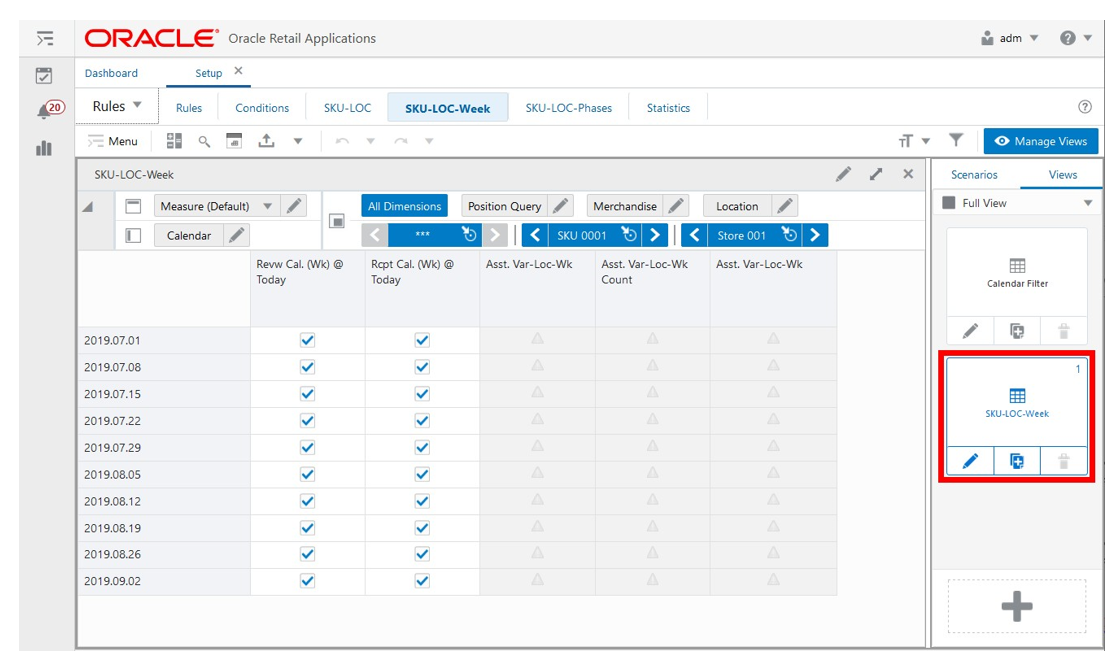Image resolution: width=1119 pixels, height=663 pixels.
Task: Open the Scenarios tab in the side panel
Action: [974, 174]
